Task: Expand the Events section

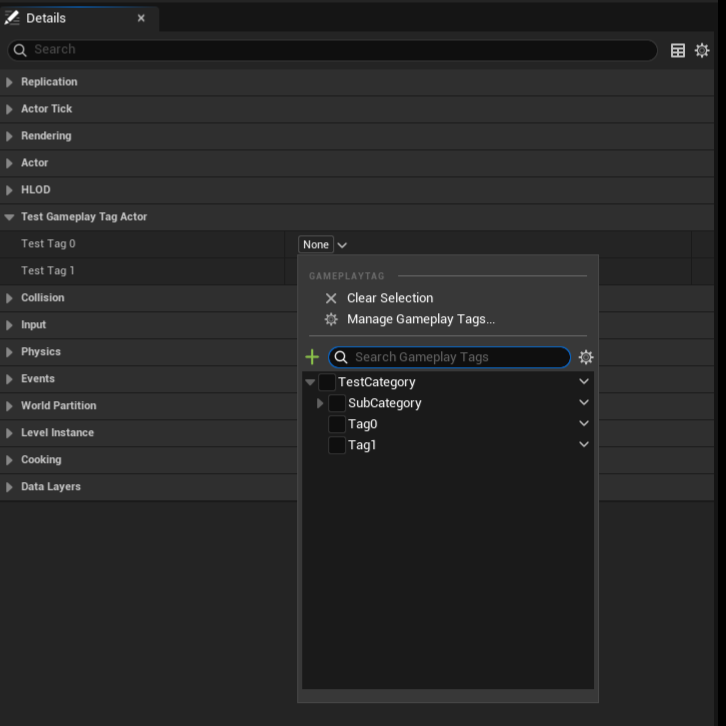Action: click(x=9, y=379)
